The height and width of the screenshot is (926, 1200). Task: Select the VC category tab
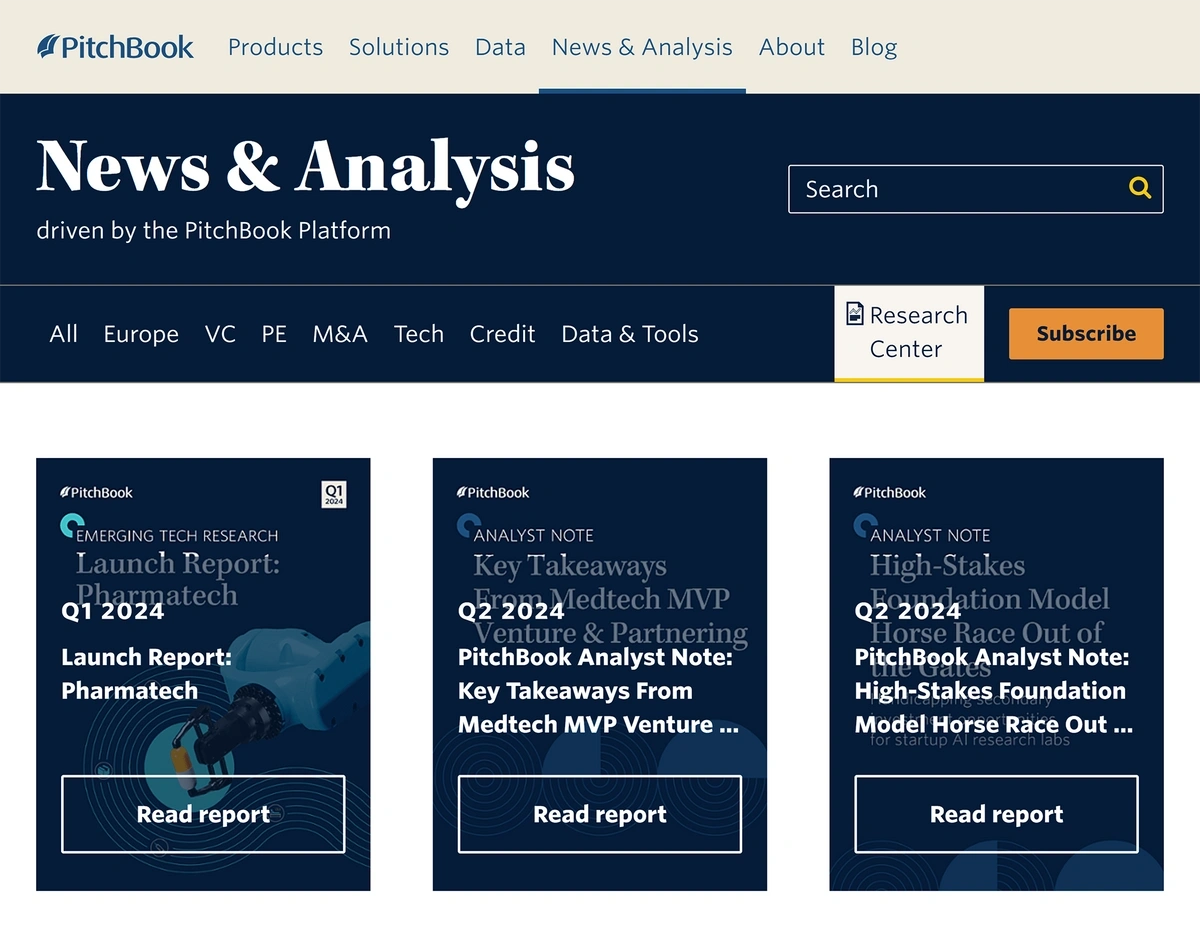point(220,334)
